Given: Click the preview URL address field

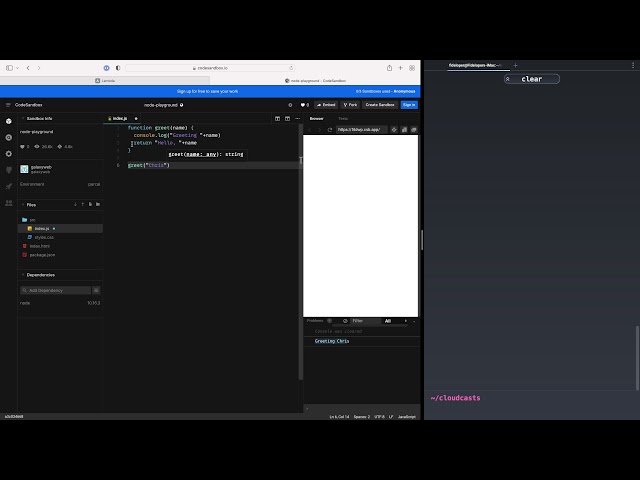Looking at the screenshot, I should (x=362, y=130).
